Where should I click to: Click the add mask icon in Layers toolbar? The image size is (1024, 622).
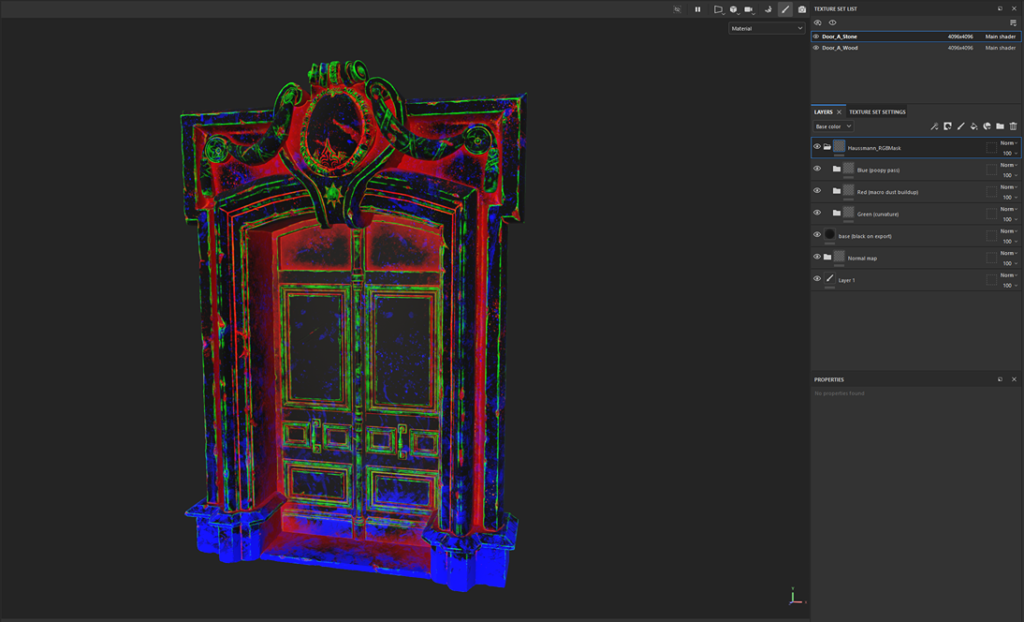[947, 127]
